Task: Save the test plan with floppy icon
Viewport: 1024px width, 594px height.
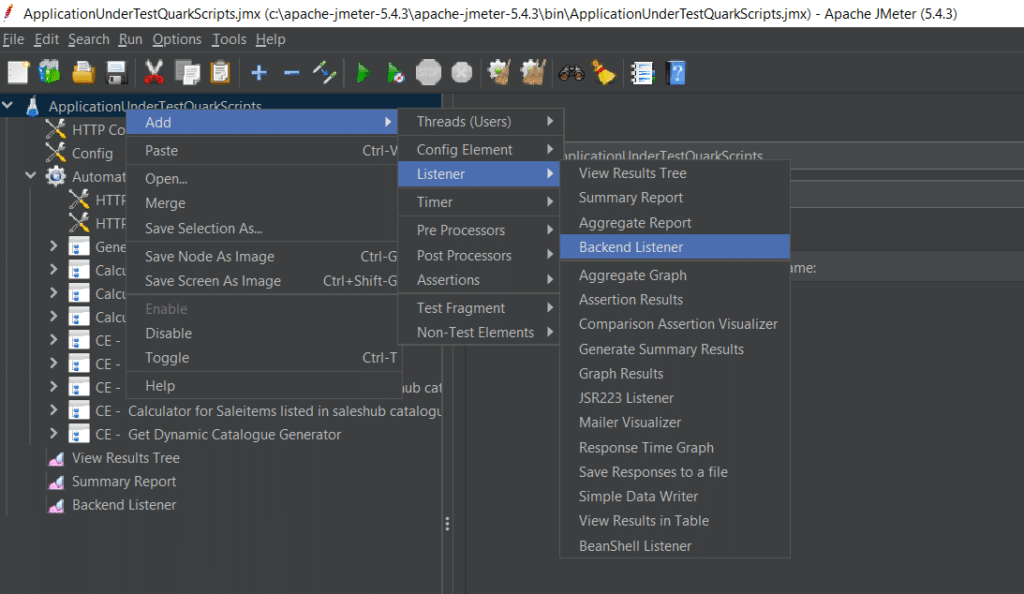Action: 116,72
